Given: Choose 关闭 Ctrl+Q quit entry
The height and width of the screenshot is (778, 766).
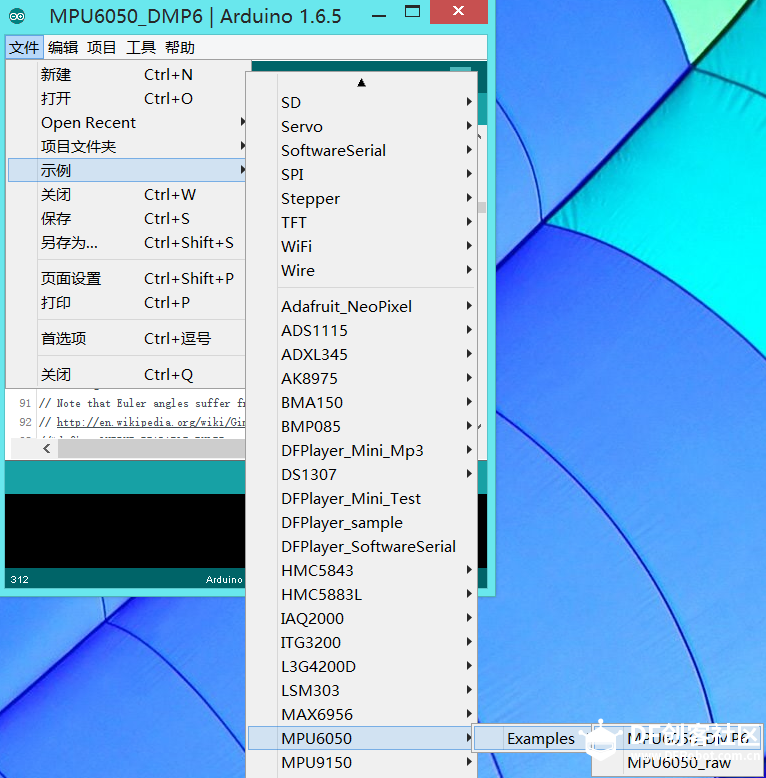Looking at the screenshot, I should click(x=127, y=375).
